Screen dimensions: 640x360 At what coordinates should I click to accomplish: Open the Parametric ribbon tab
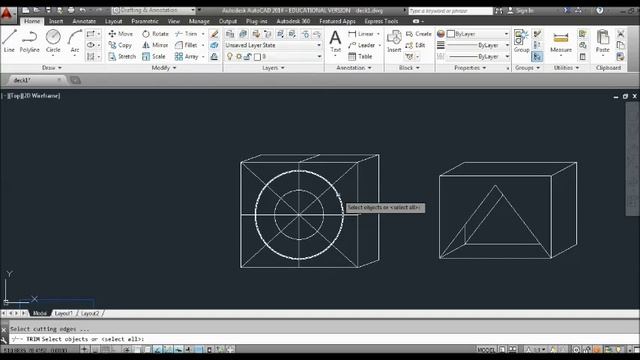[x=145, y=21]
